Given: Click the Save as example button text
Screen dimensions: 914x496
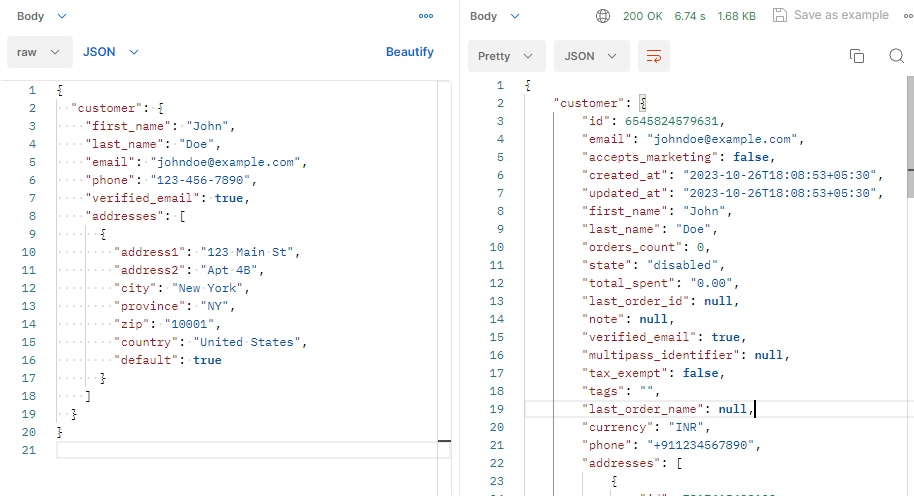Looking at the screenshot, I should tap(840, 16).
